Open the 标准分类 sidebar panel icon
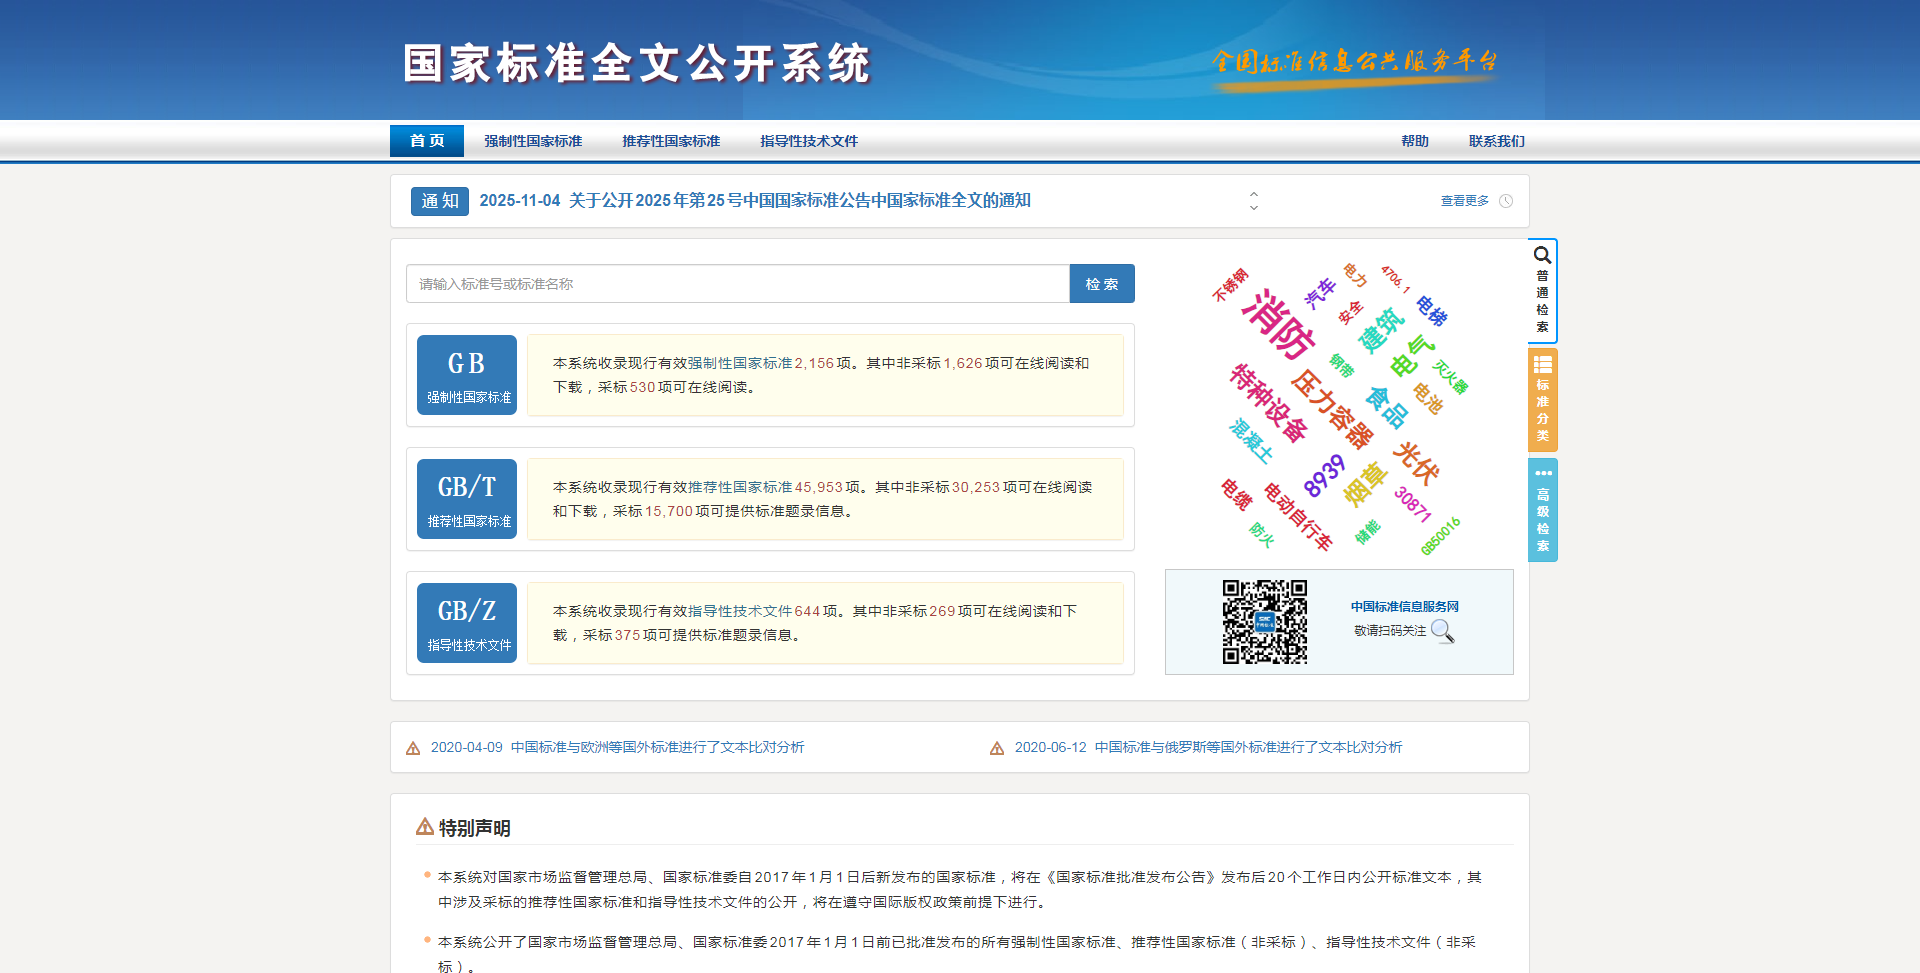 point(1542,400)
